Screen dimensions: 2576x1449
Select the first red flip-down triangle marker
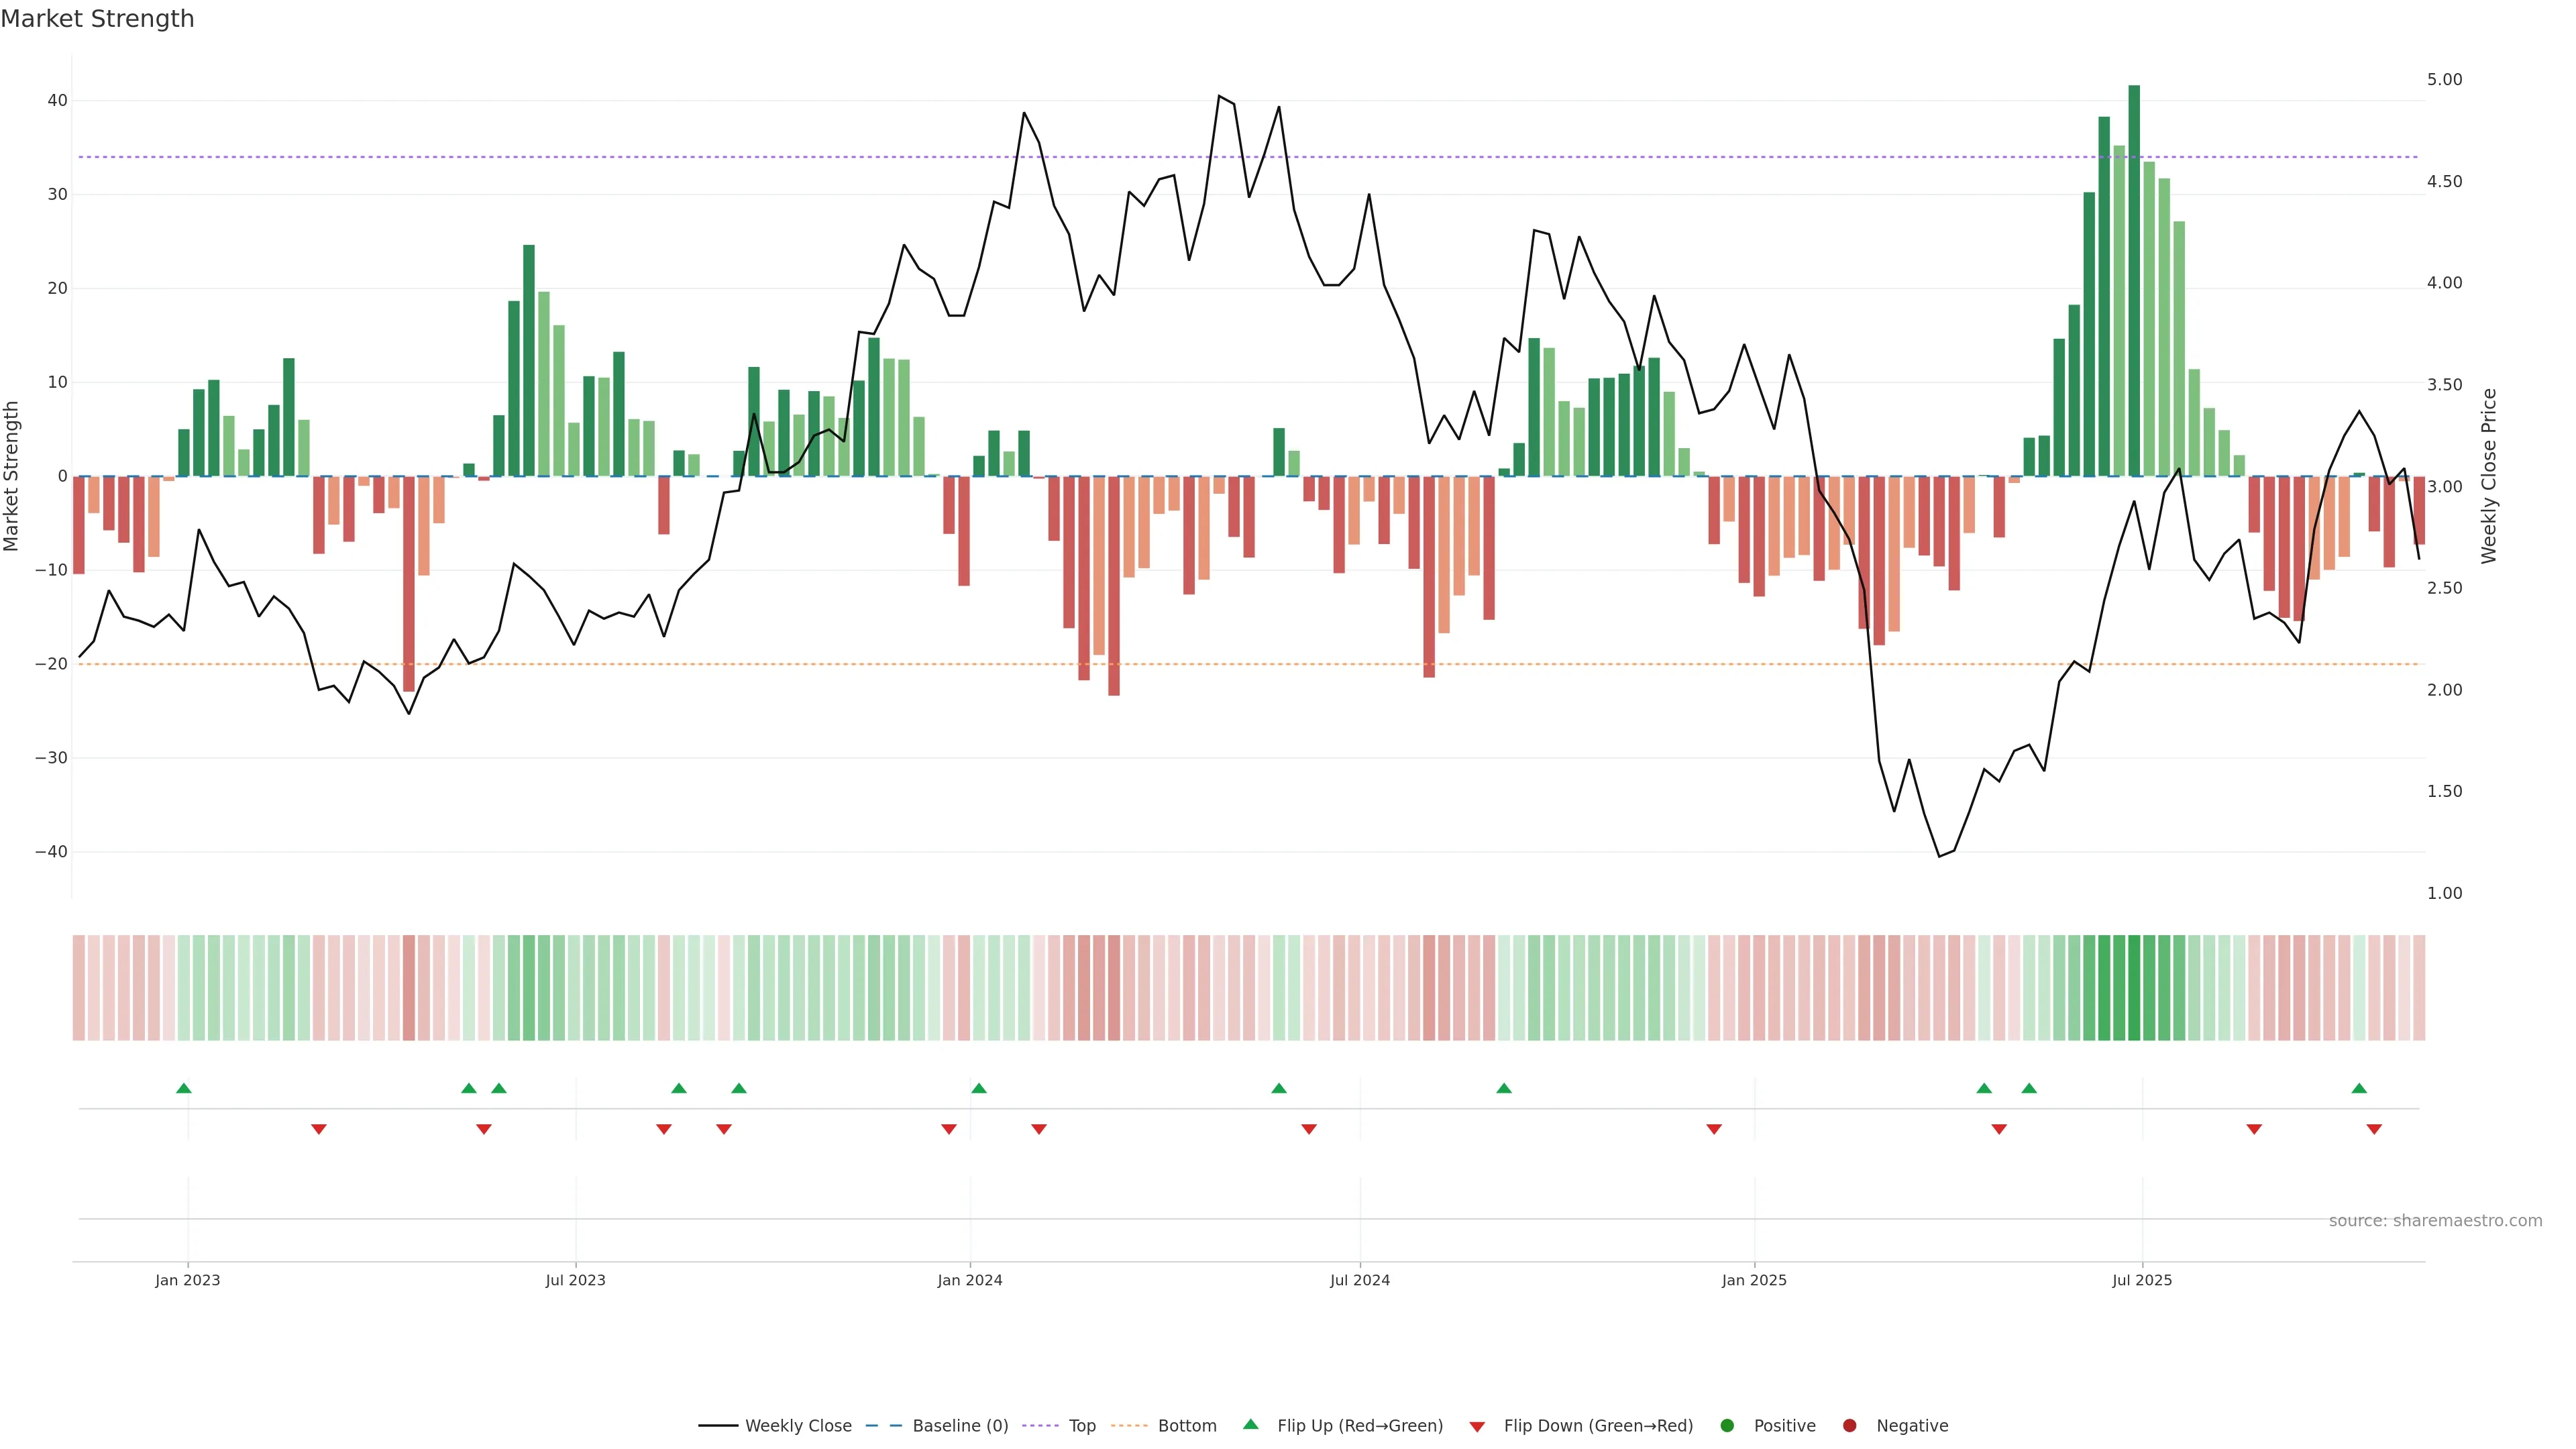(x=319, y=1129)
